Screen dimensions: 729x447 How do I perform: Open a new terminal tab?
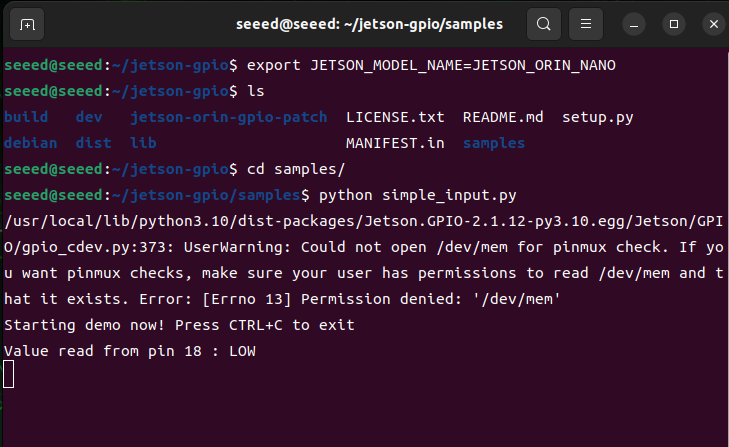pos(27,24)
